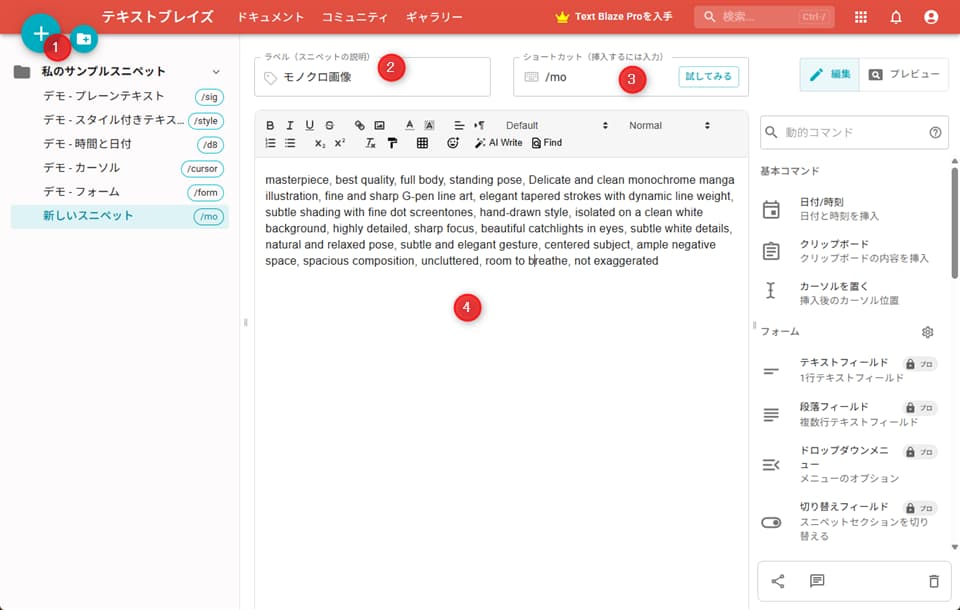The height and width of the screenshot is (610, 960).
Task: Insert a table from the toolbar
Action: 422,143
